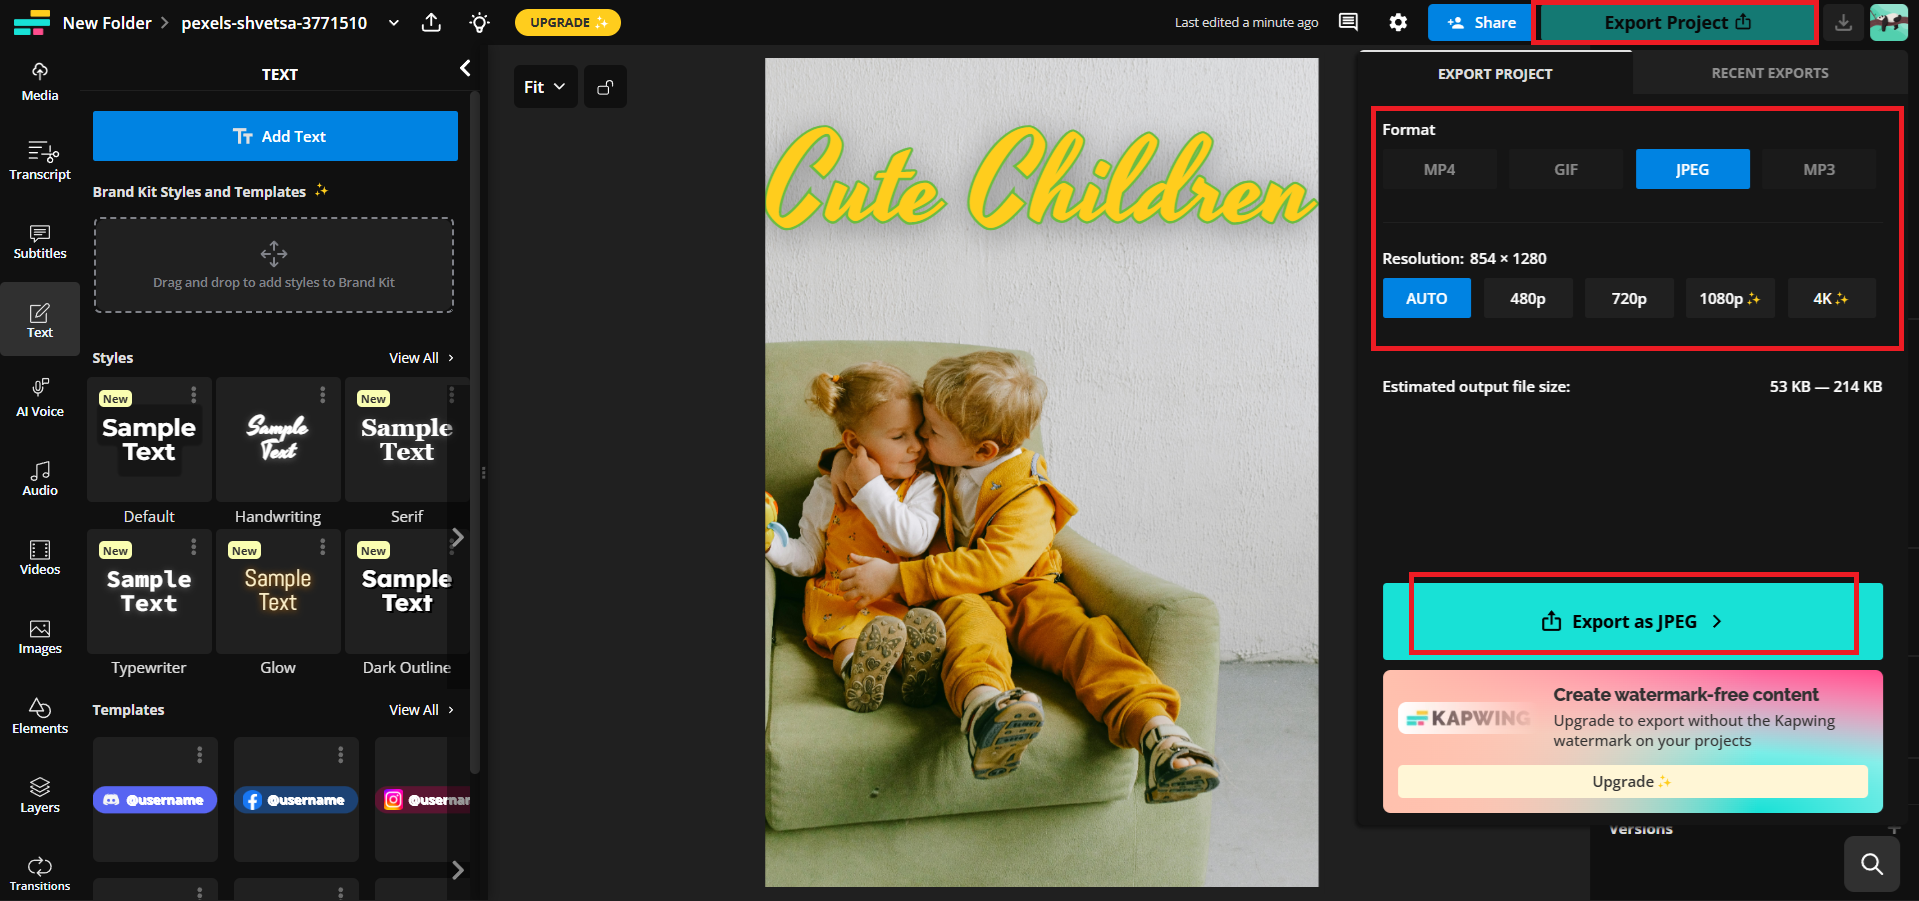Select 720p export resolution

click(1628, 297)
